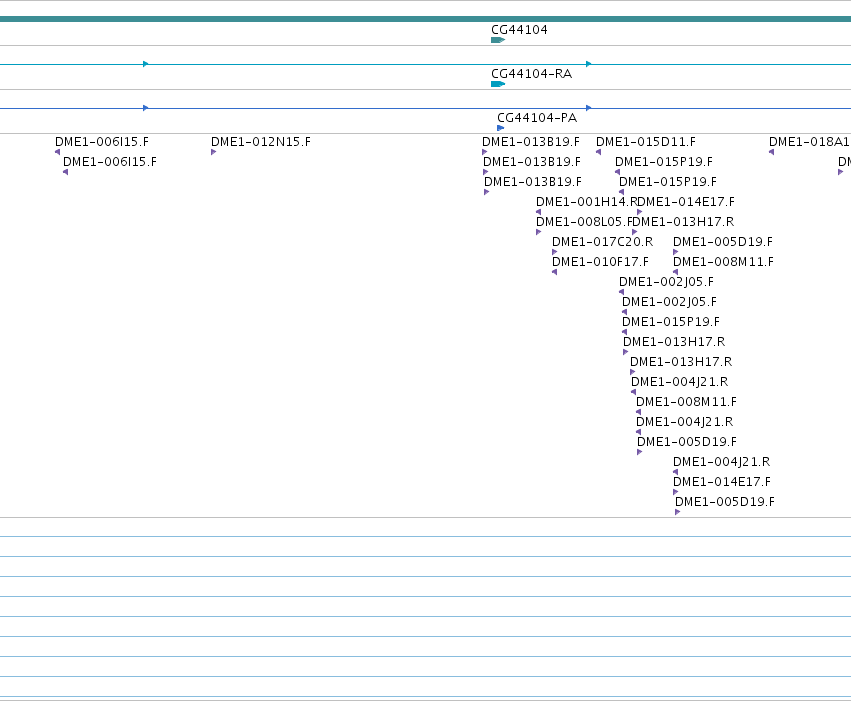Open the CG44104 gene label

pos(519,30)
